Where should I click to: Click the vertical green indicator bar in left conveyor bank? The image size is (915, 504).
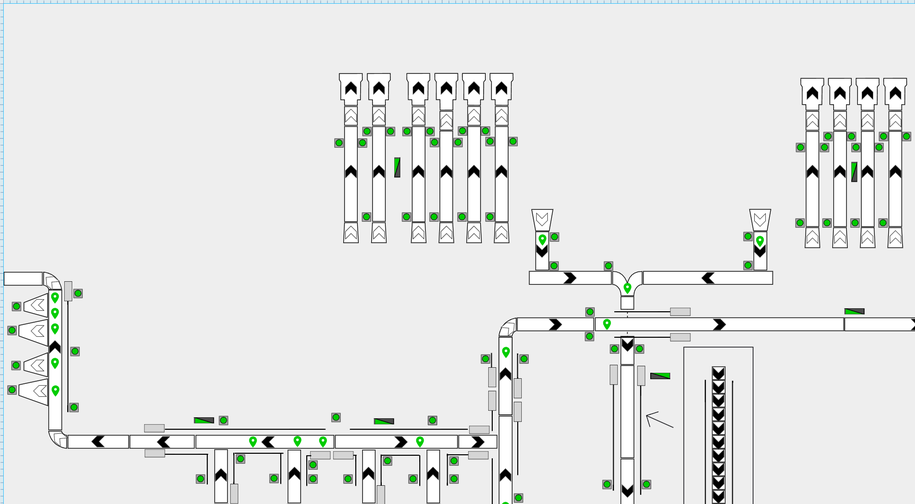(397, 167)
